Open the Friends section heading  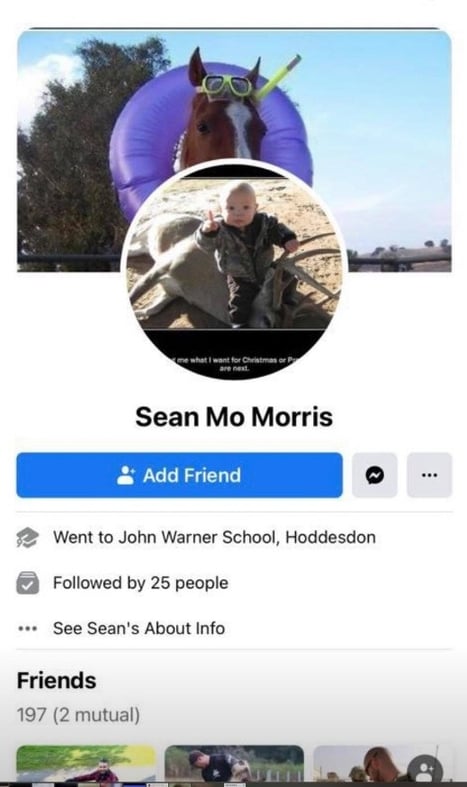point(56,681)
